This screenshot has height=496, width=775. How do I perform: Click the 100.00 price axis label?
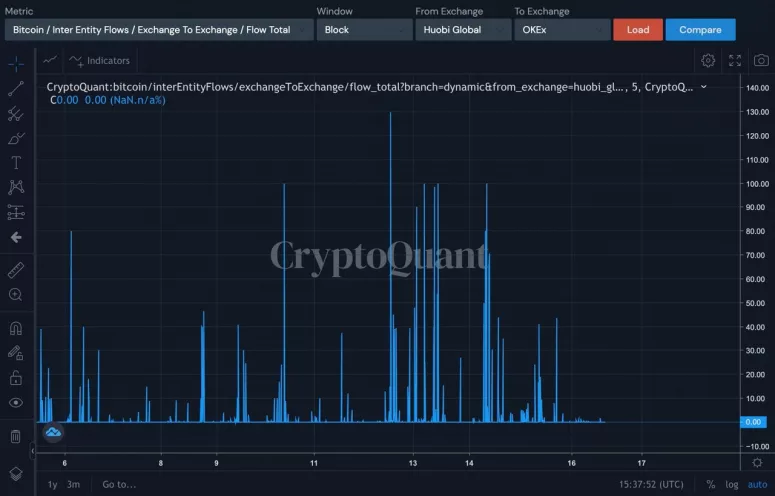click(757, 184)
